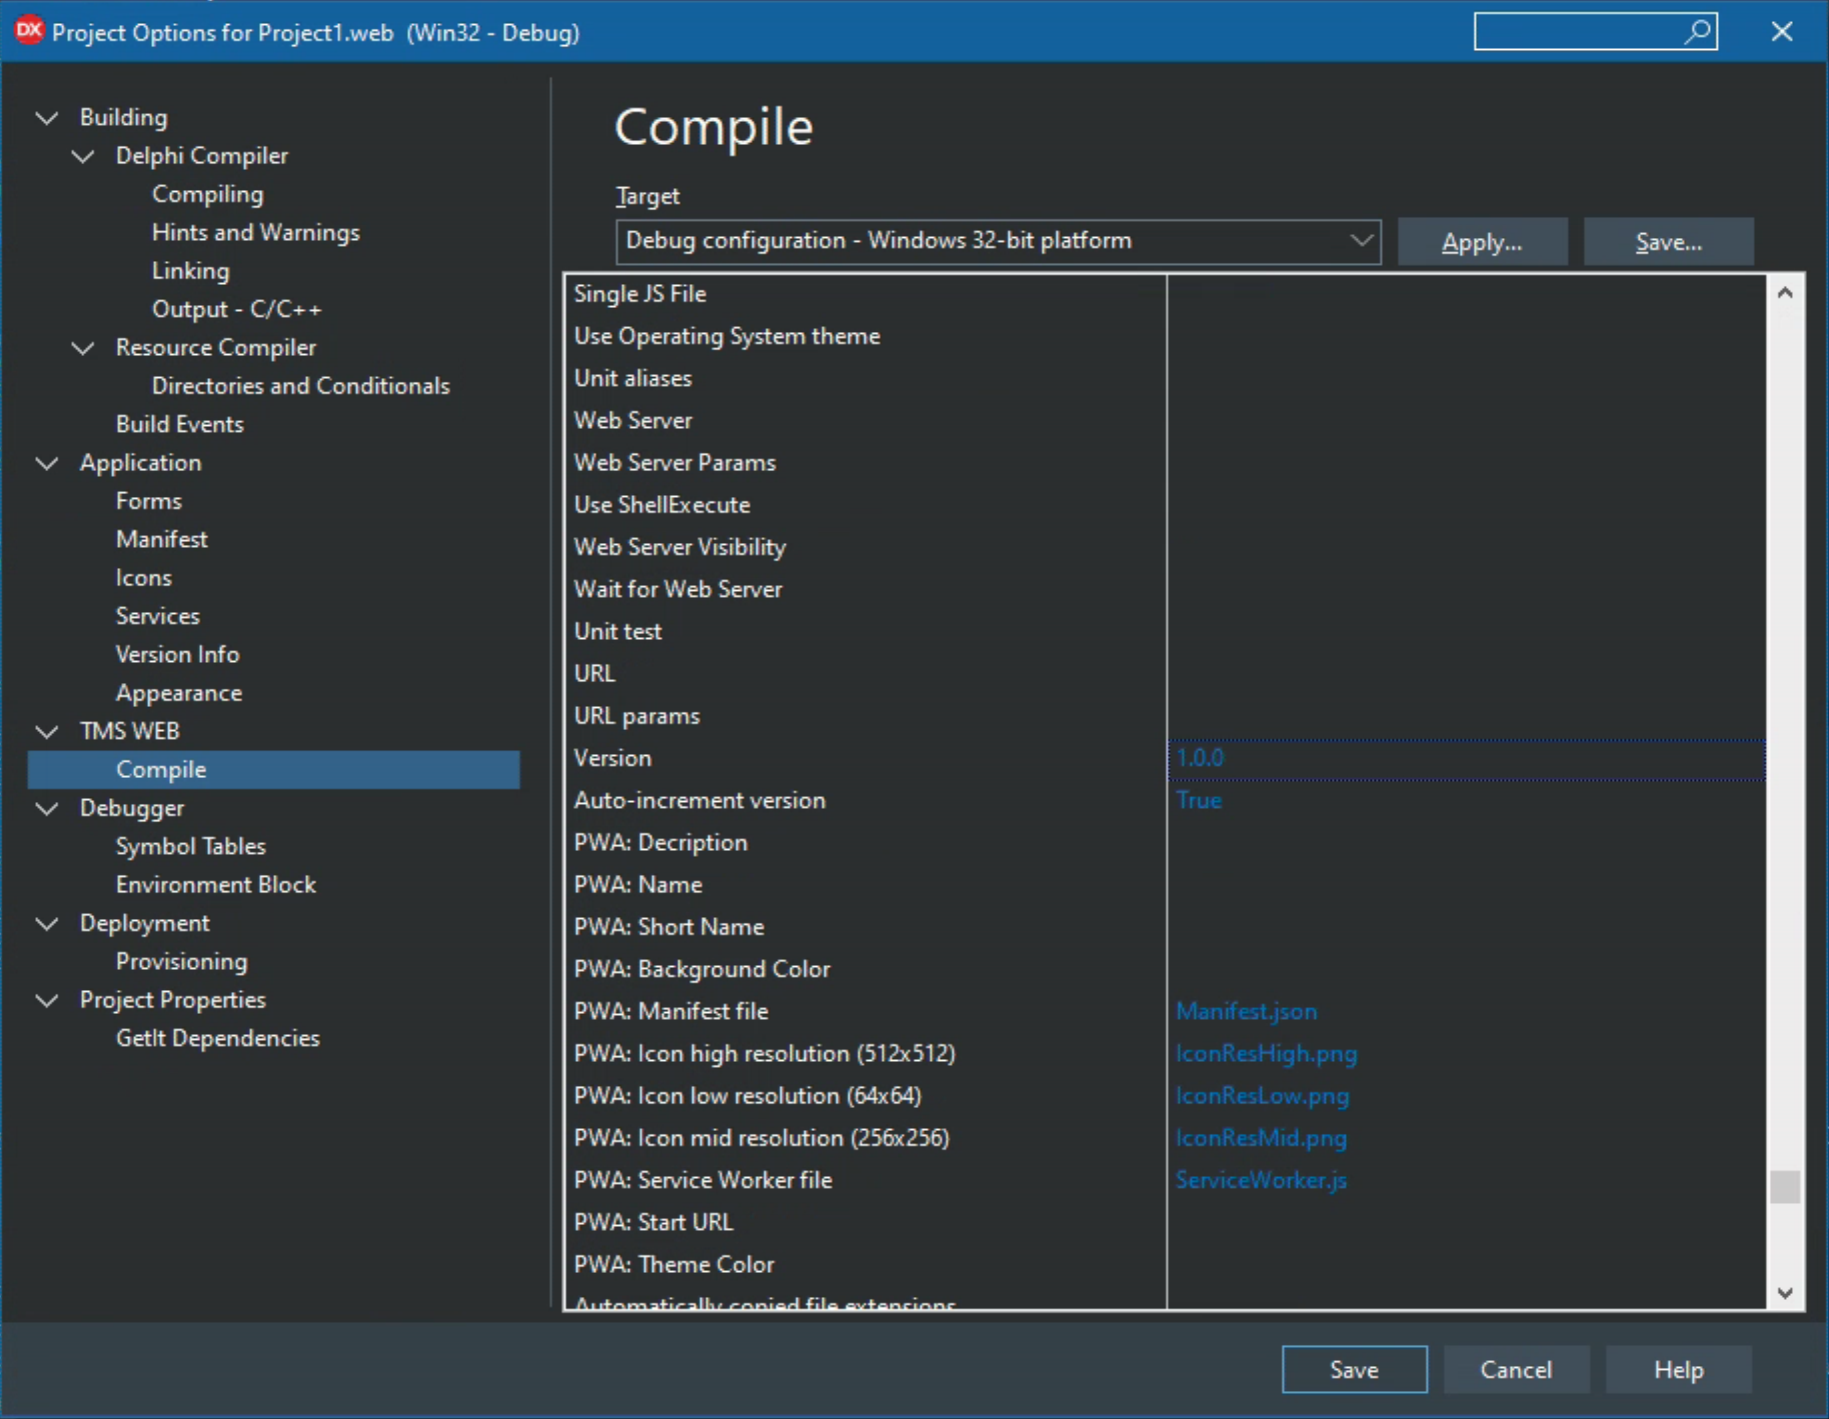Screen dimensions: 1829x1419
Task: Click the DX application icon in title bar
Action: [28, 31]
